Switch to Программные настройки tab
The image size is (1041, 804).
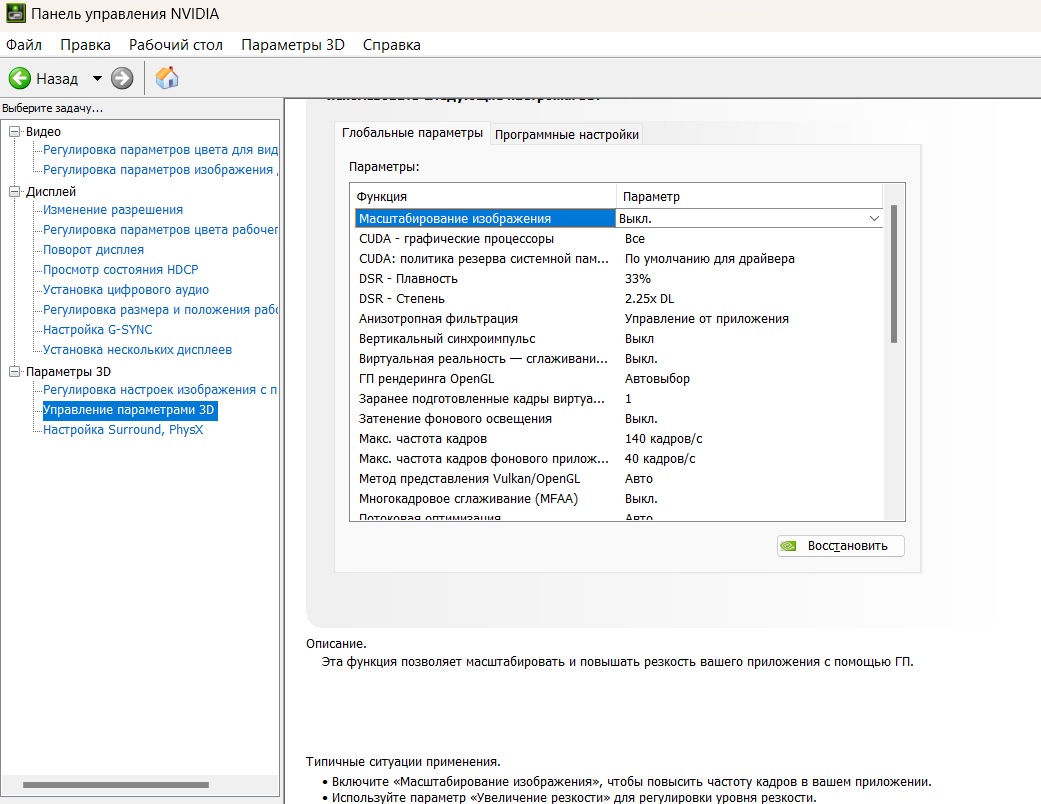pos(567,135)
